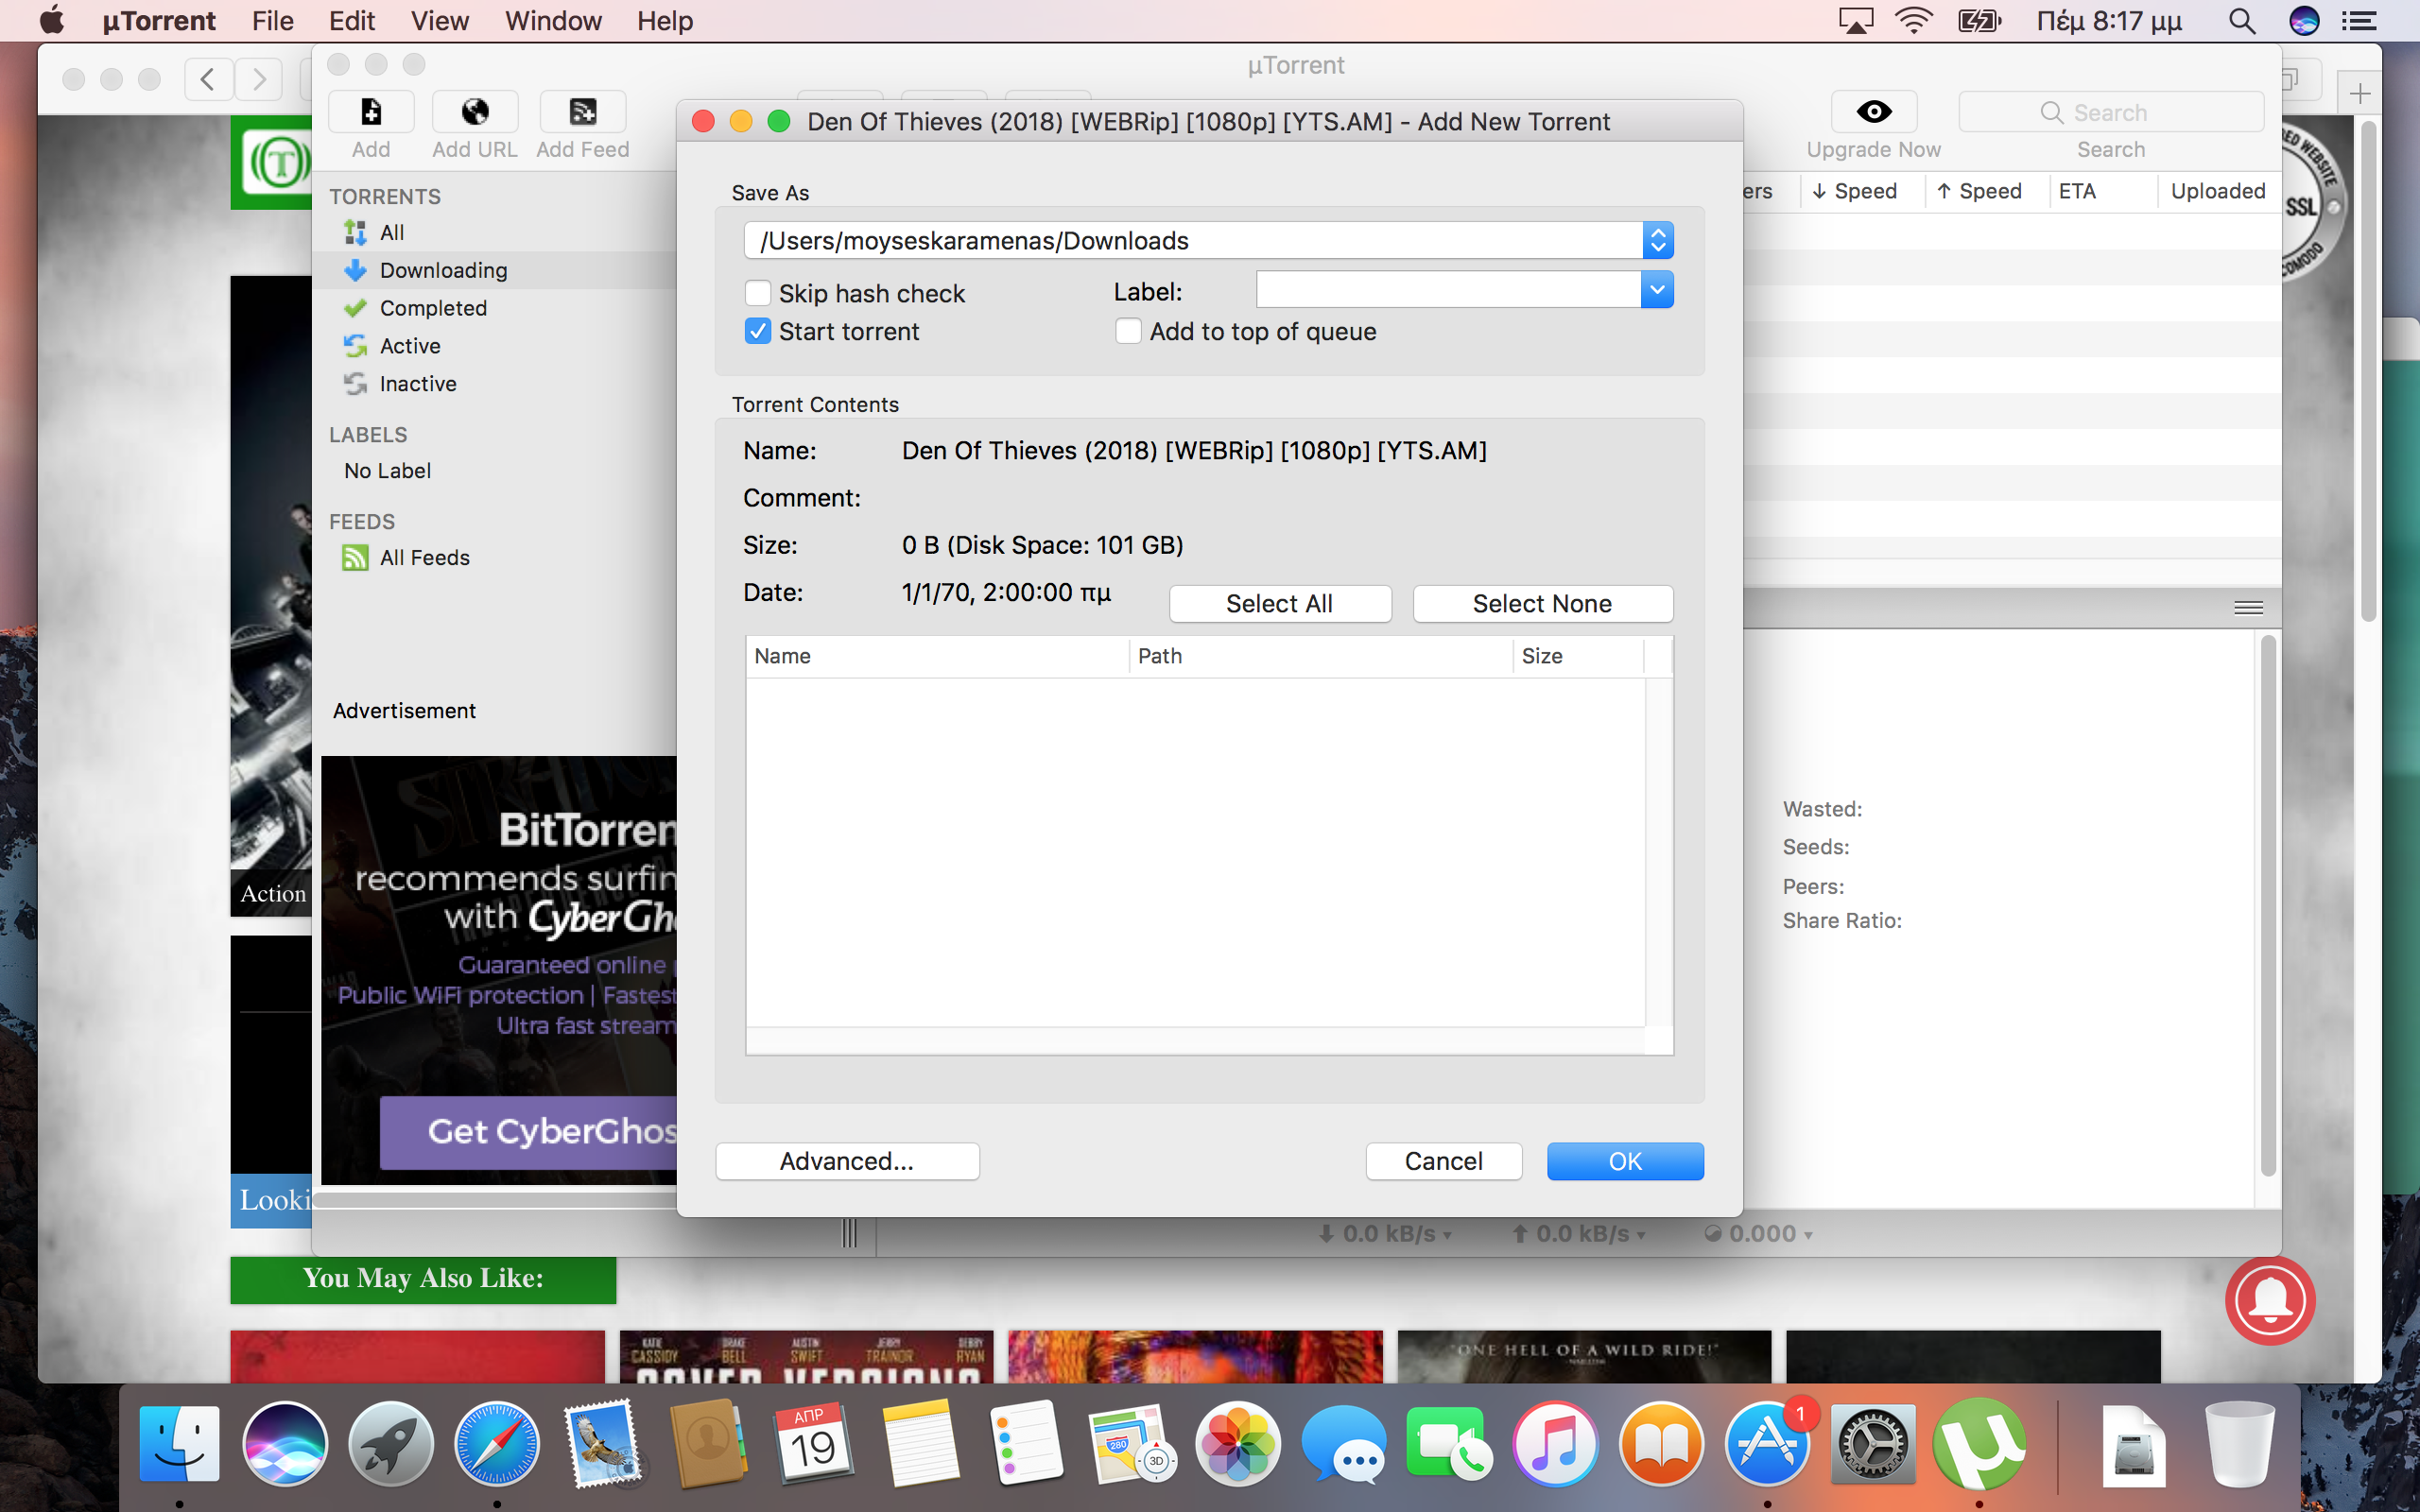
Task: Click the AirPlay display icon
Action: (1856, 21)
